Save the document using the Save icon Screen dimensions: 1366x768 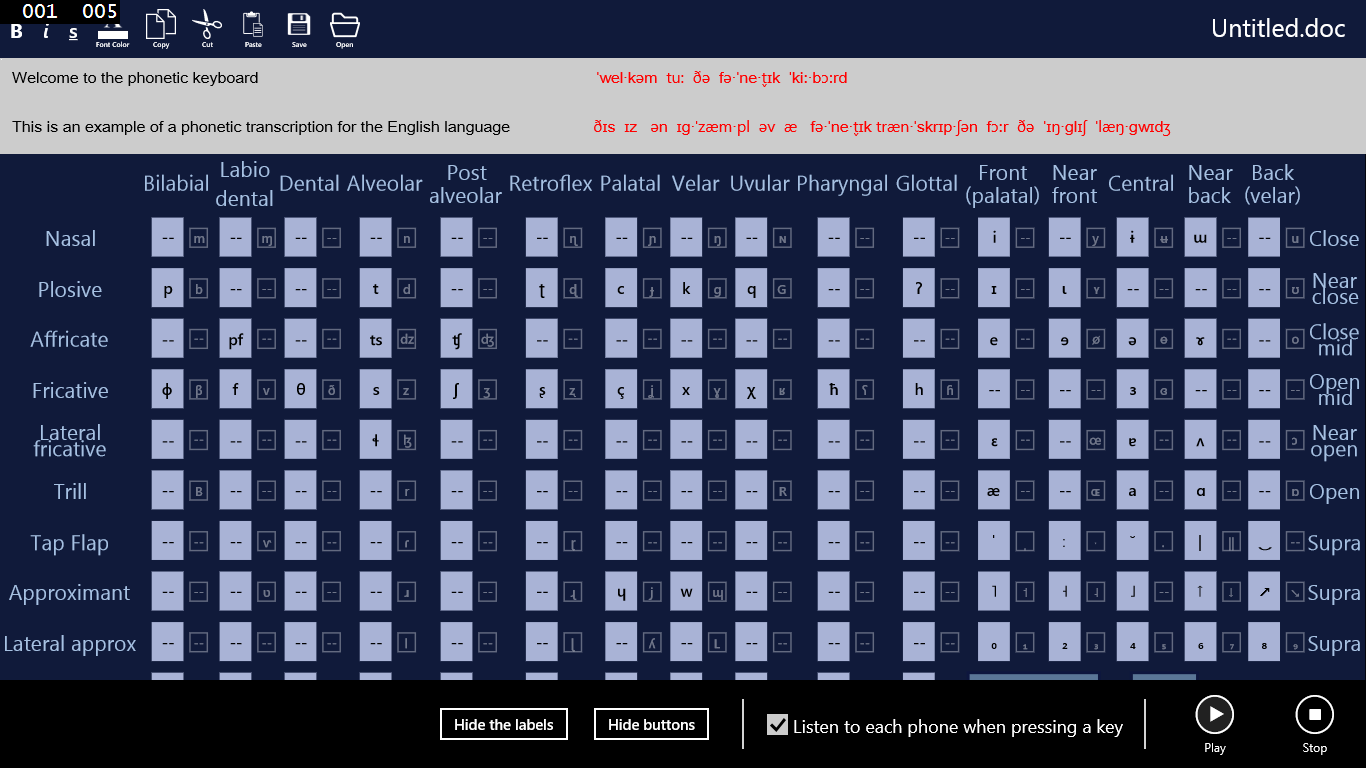coord(298,25)
